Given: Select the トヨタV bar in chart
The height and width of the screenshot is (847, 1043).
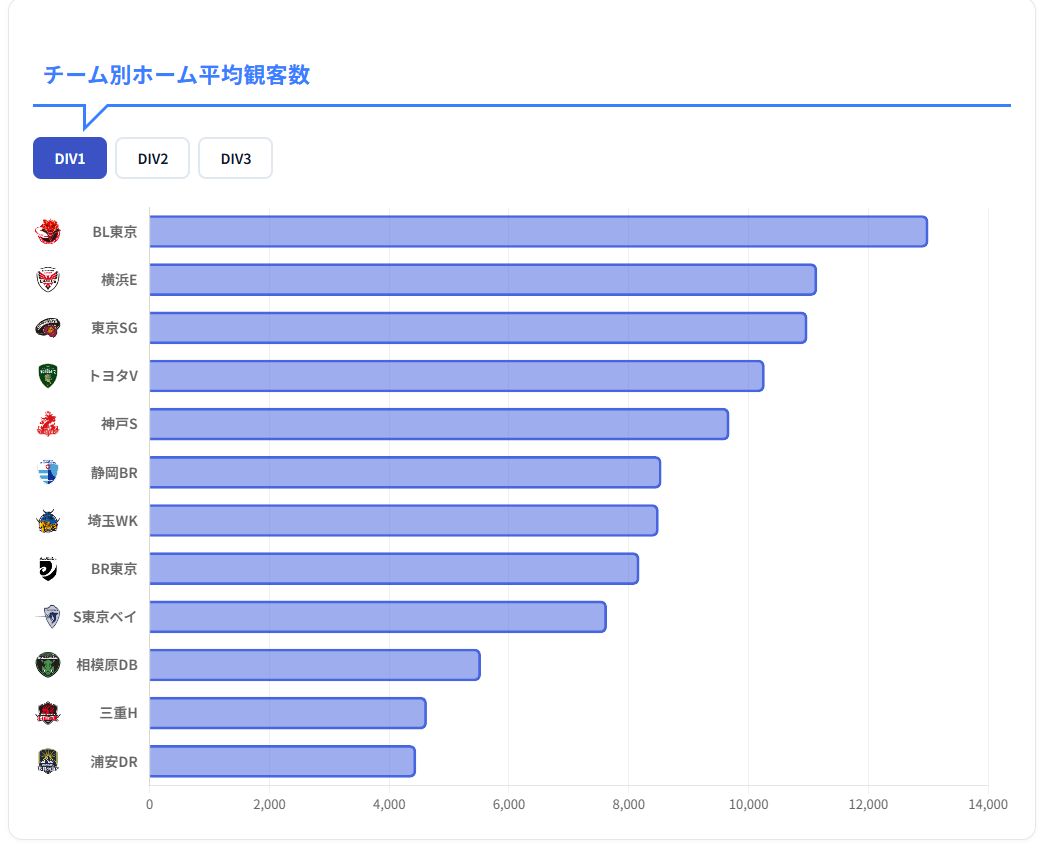Looking at the screenshot, I should tap(456, 376).
